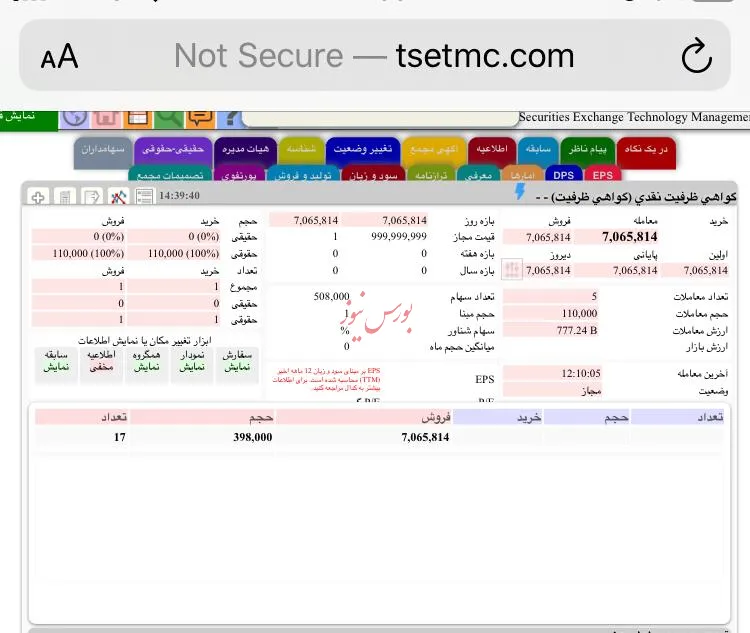This screenshot has height=633, width=750.
Task: Open the سابقه tab in the top tab row
Action: point(538,152)
